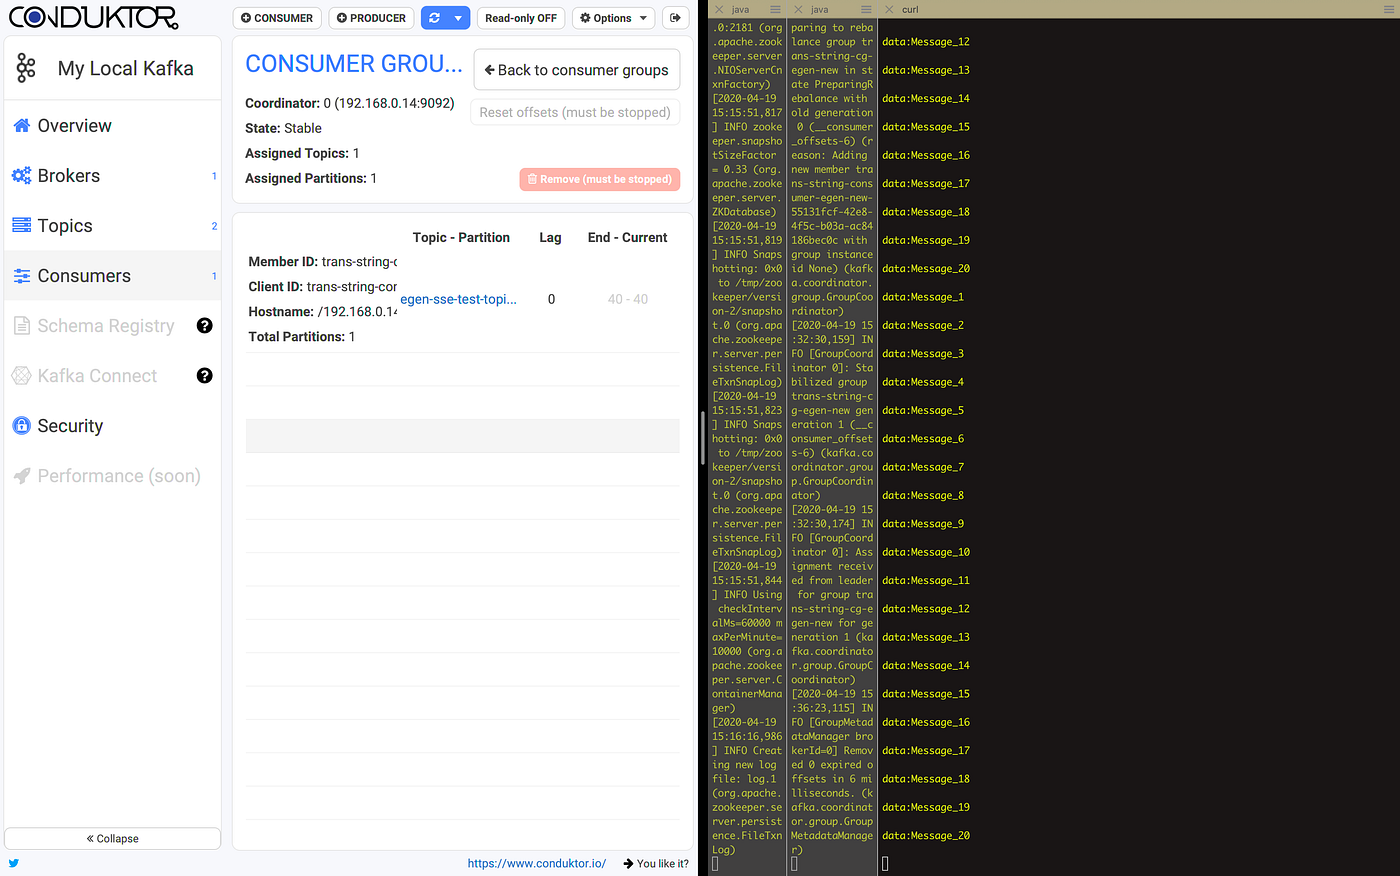Visit the conduktor.io website link
Image resolution: width=1400 pixels, height=876 pixels.
click(537, 863)
